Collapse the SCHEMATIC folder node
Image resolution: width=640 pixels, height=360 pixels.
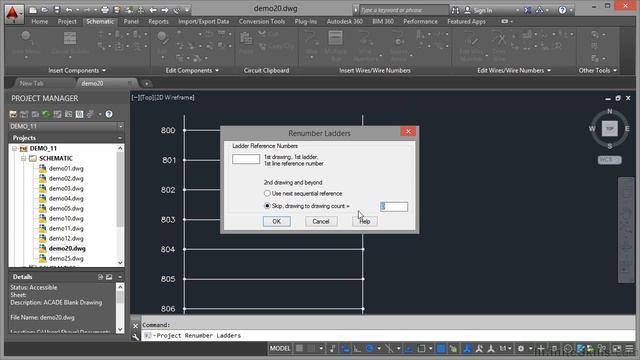point(23,158)
